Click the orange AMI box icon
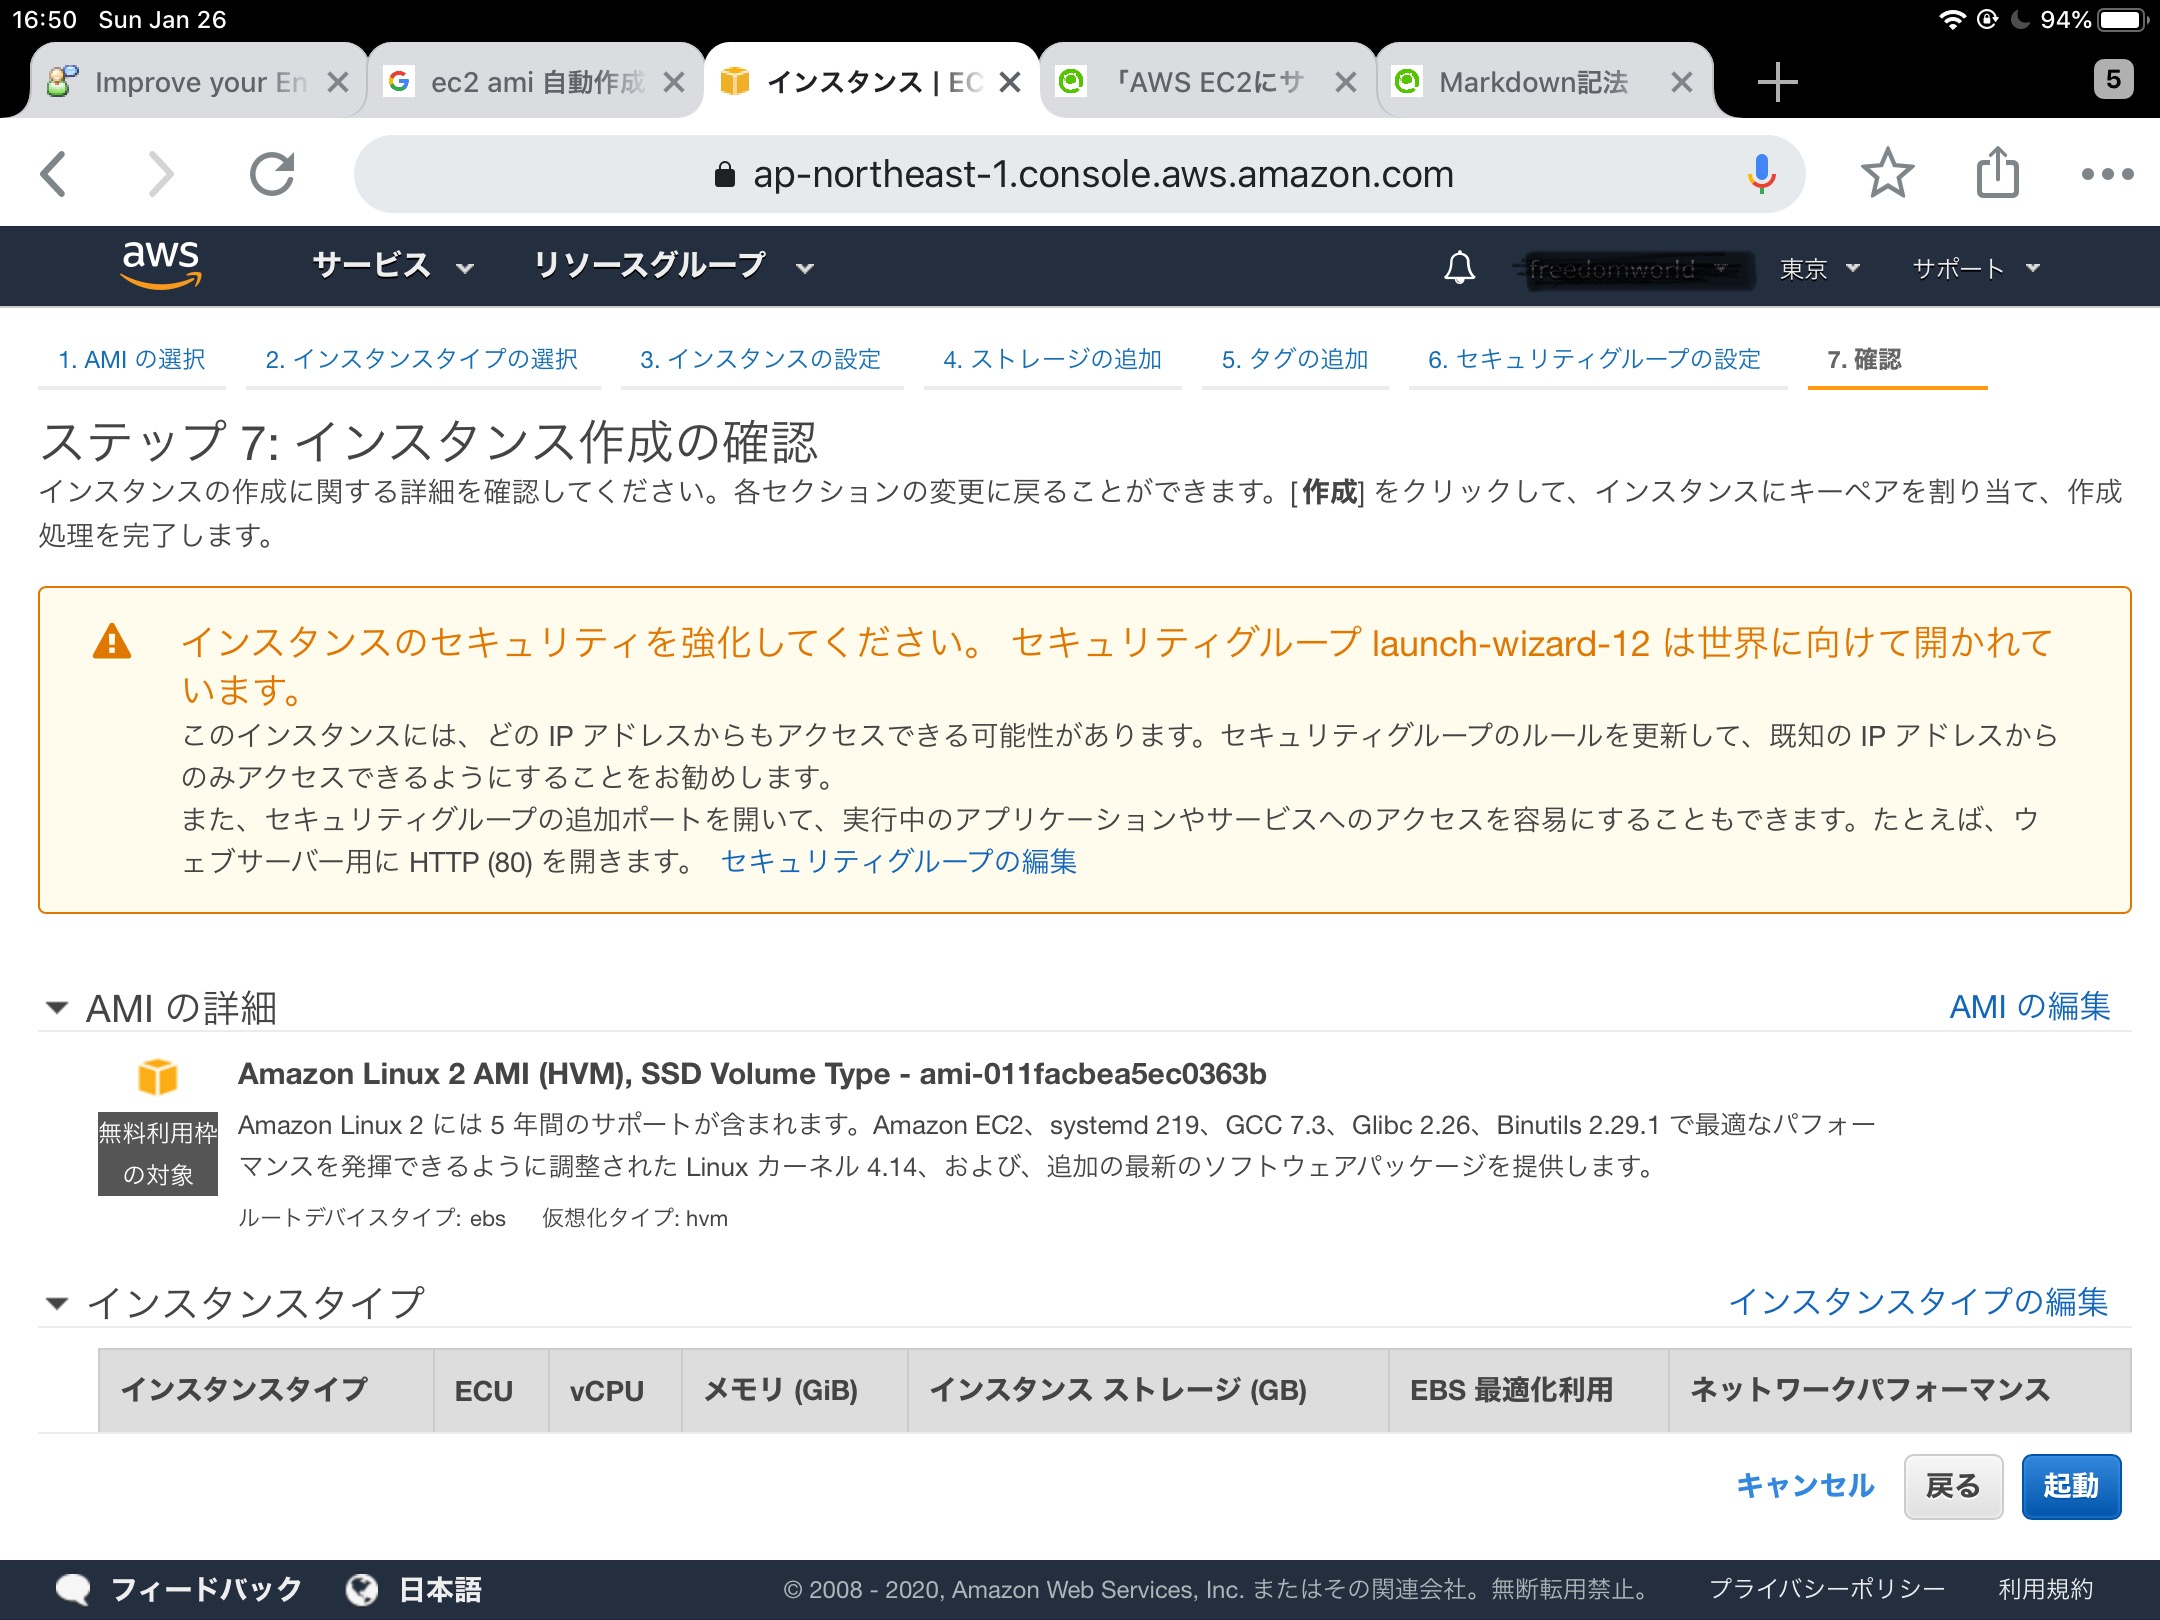2160x1620 pixels. click(158, 1076)
